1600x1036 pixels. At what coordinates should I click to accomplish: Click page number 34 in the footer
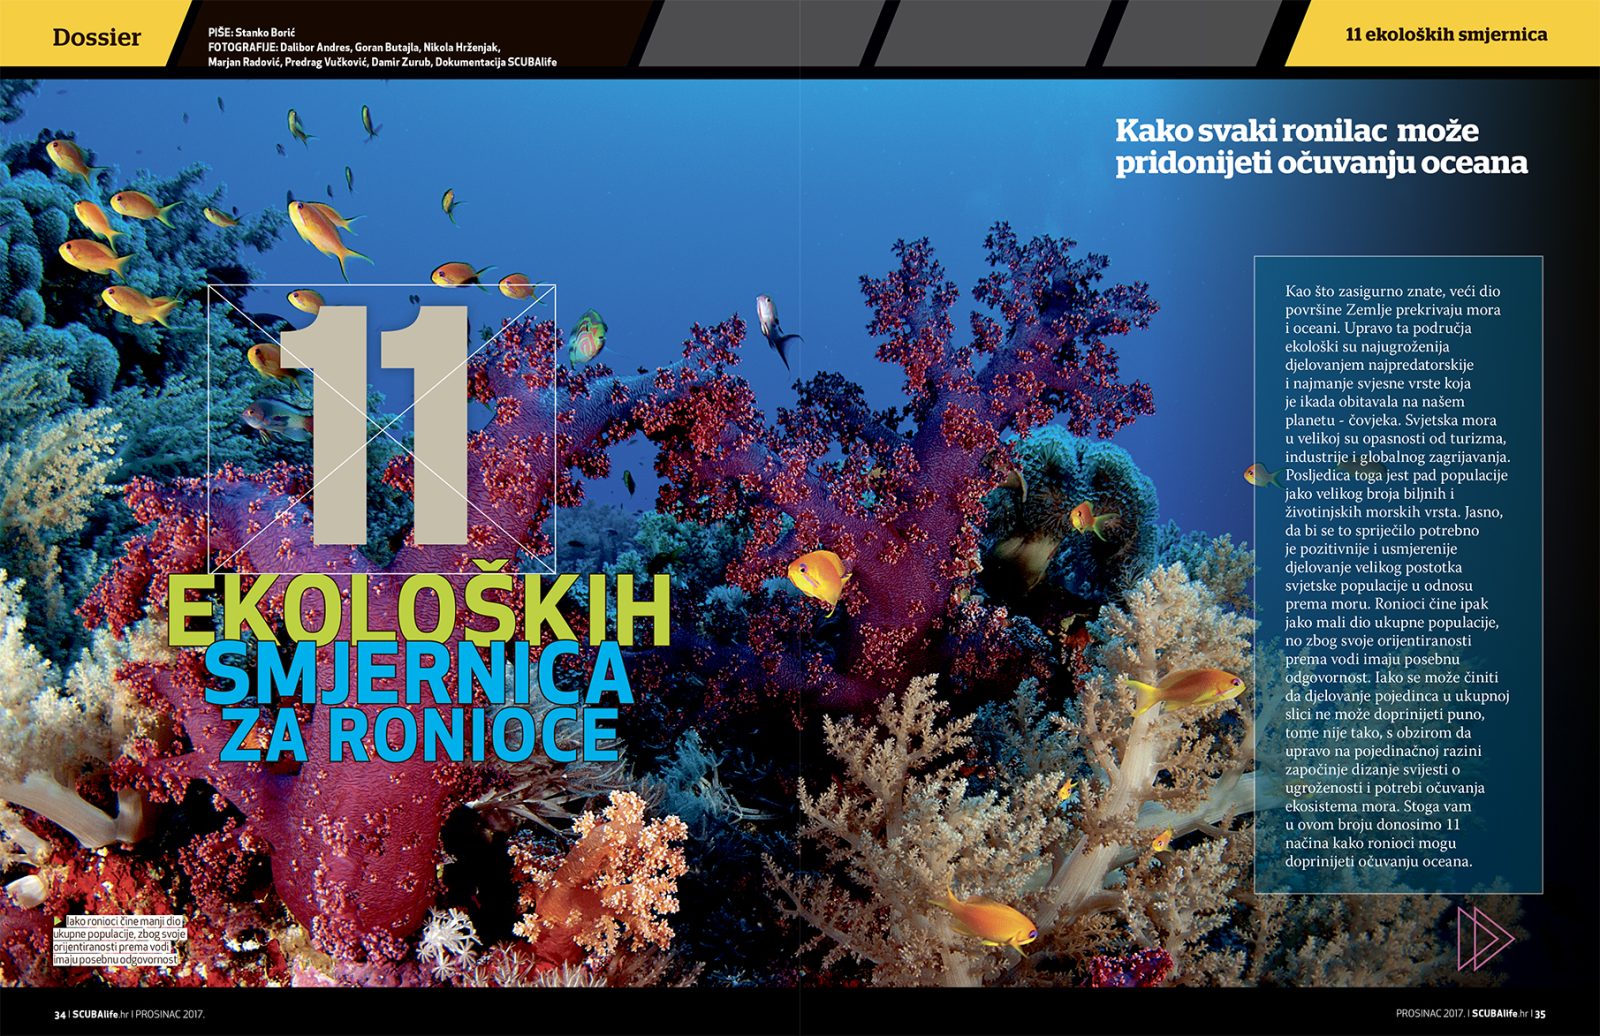tap(60, 1013)
